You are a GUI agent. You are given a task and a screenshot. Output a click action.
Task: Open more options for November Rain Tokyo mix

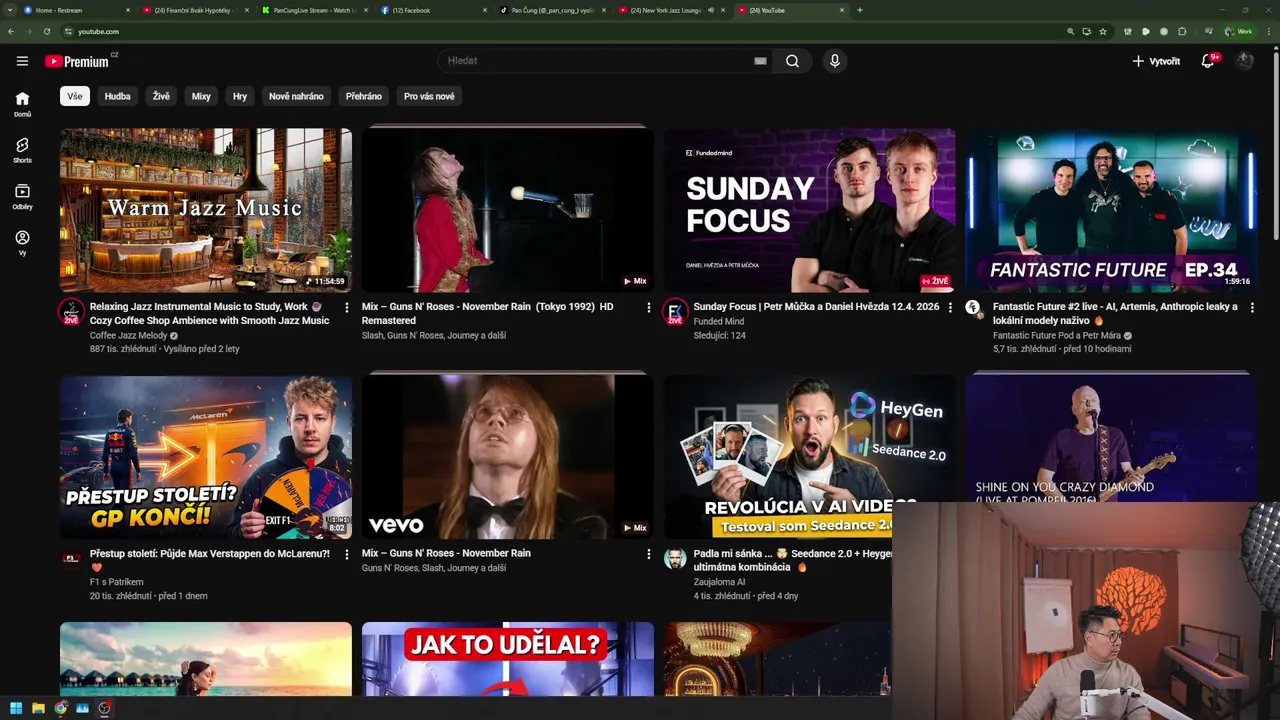pyautogui.click(x=648, y=308)
